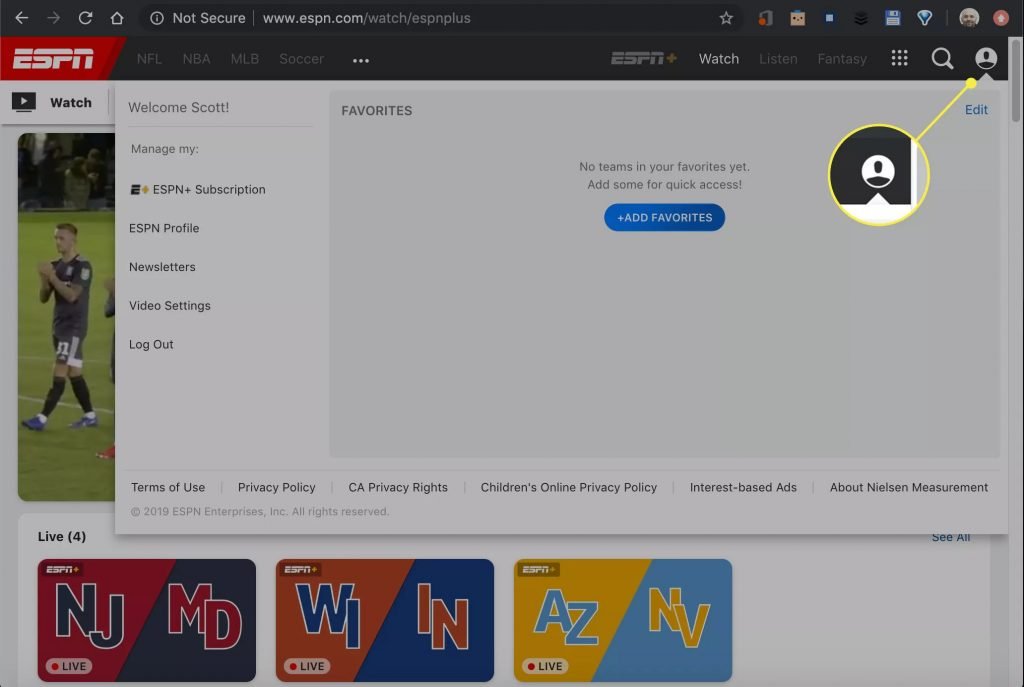
Task: Open the Chrome profile avatar
Action: point(969,18)
